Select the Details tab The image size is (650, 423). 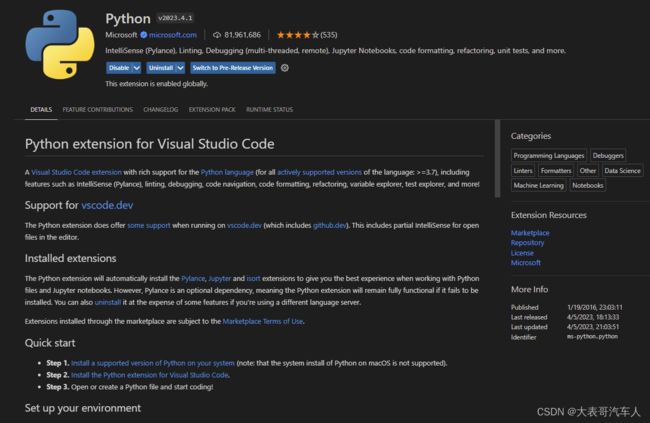(41, 109)
